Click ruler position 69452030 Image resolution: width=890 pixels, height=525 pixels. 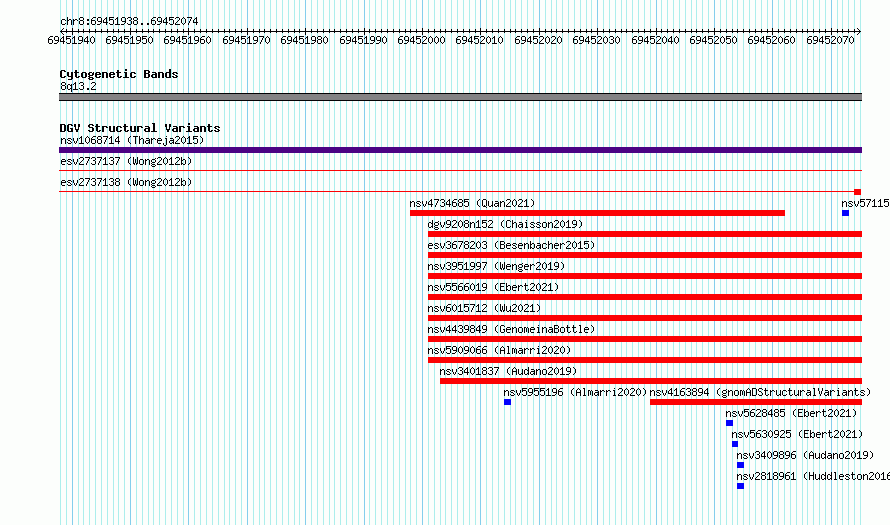click(x=596, y=40)
